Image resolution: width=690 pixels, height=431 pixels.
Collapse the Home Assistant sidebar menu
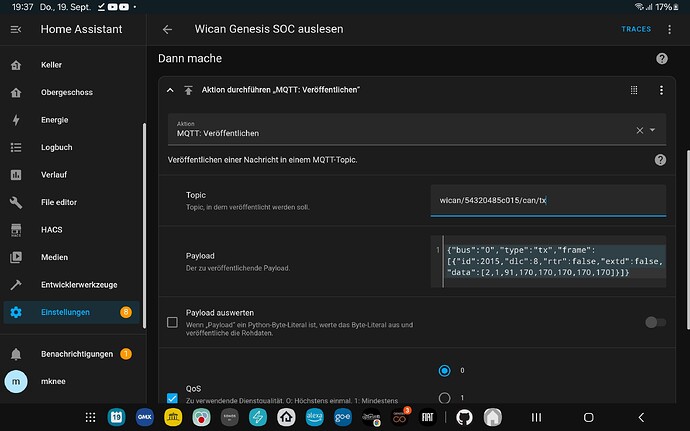[16, 29]
